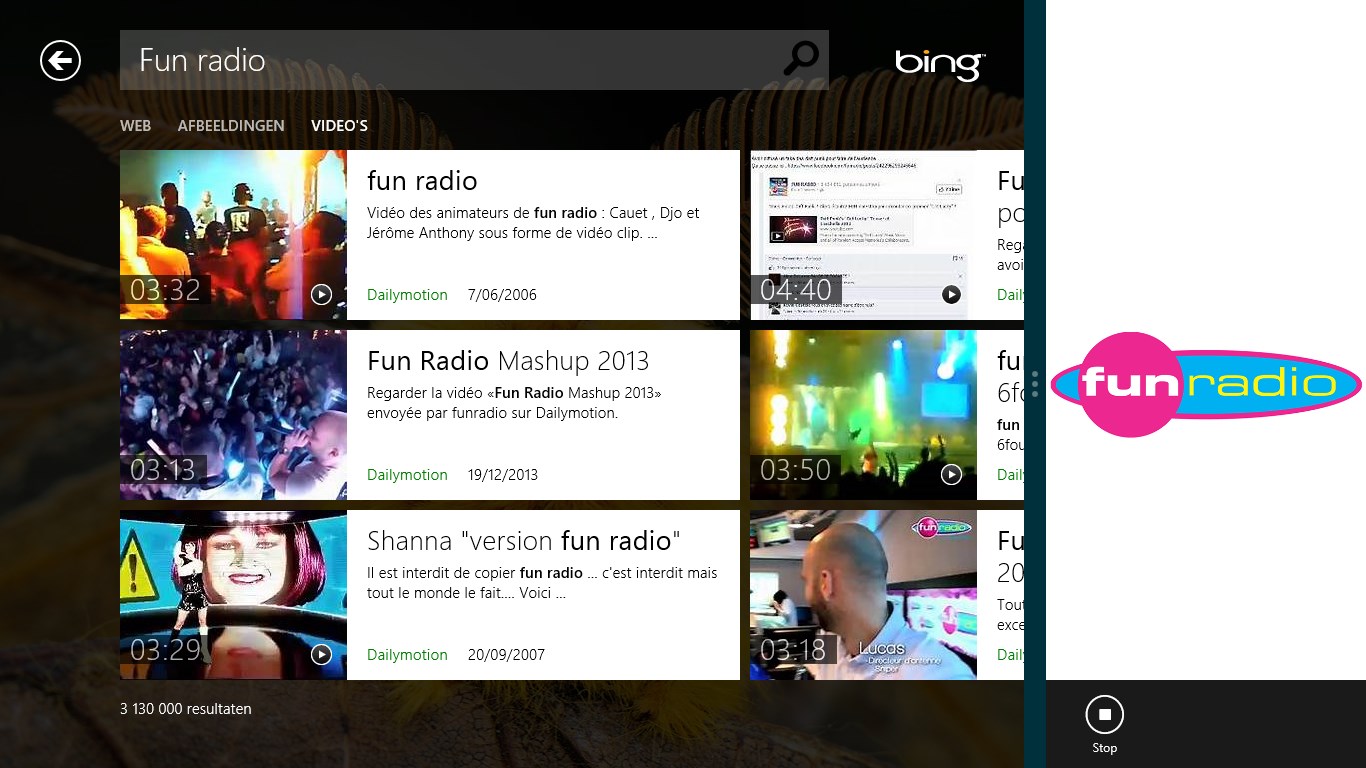Screen dimensions: 1366x768
Task: Click description 'Regarder la vidéo «Fun Radio Mashup 2013»'
Action: coord(514,403)
